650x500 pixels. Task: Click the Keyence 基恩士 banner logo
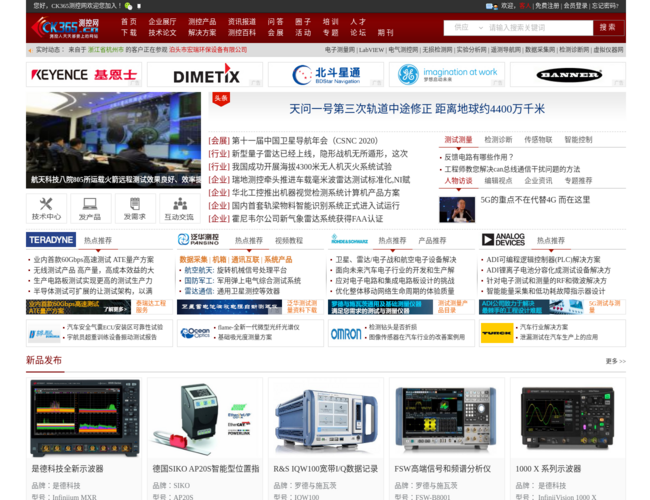click(x=84, y=75)
